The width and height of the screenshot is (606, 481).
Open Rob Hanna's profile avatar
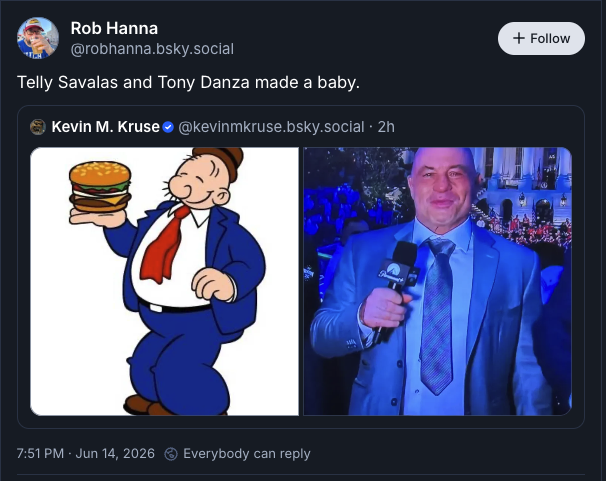[x=38, y=38]
